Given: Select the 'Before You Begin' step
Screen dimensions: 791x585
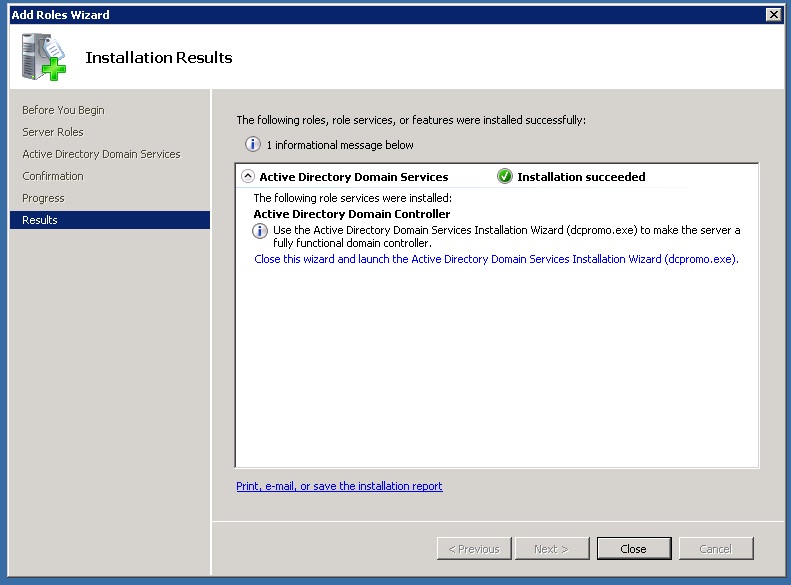Looking at the screenshot, I should point(63,110).
